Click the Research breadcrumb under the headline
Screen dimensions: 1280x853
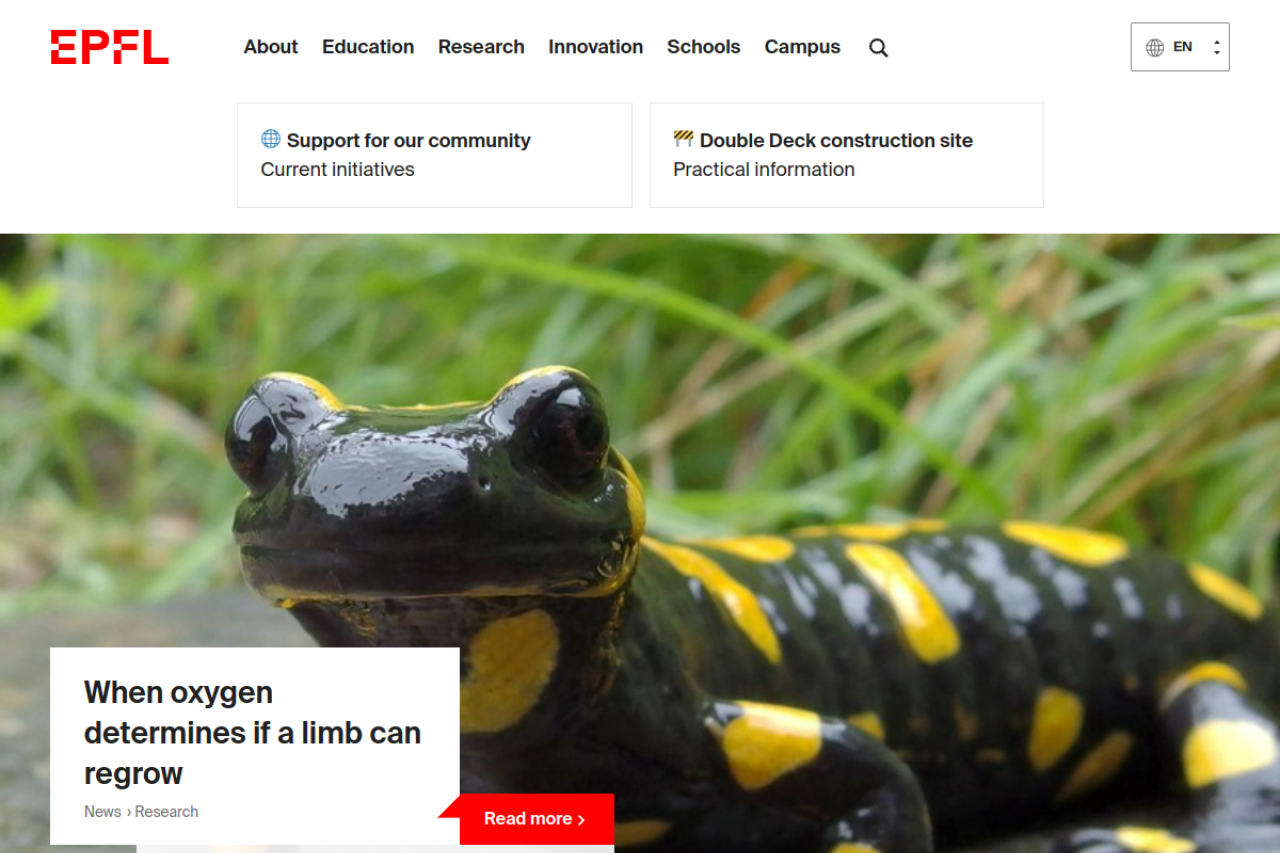pos(167,812)
